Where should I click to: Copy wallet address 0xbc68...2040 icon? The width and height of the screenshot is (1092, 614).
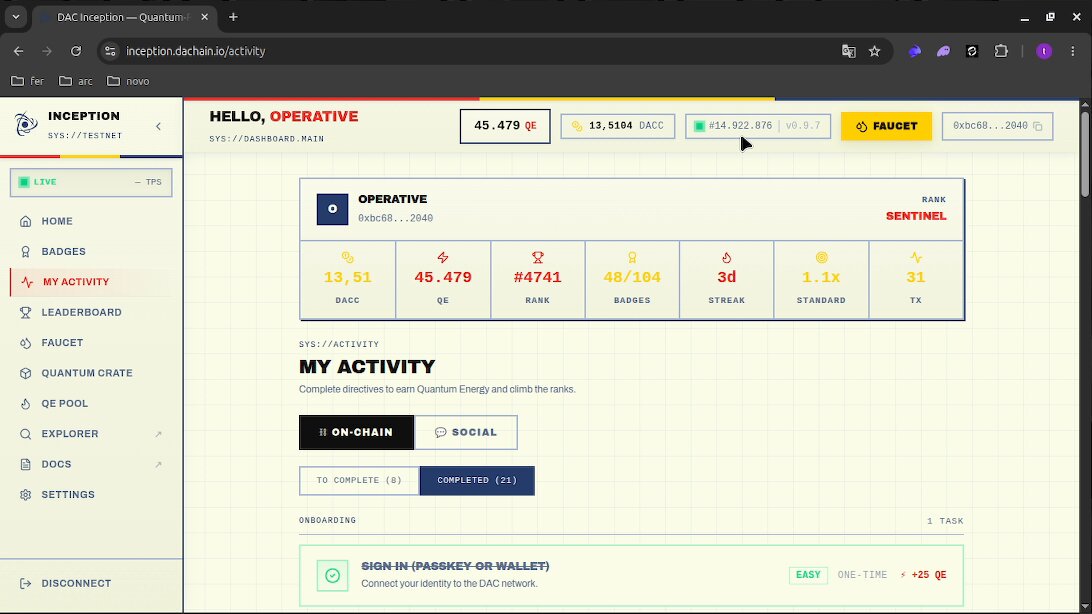1038,126
